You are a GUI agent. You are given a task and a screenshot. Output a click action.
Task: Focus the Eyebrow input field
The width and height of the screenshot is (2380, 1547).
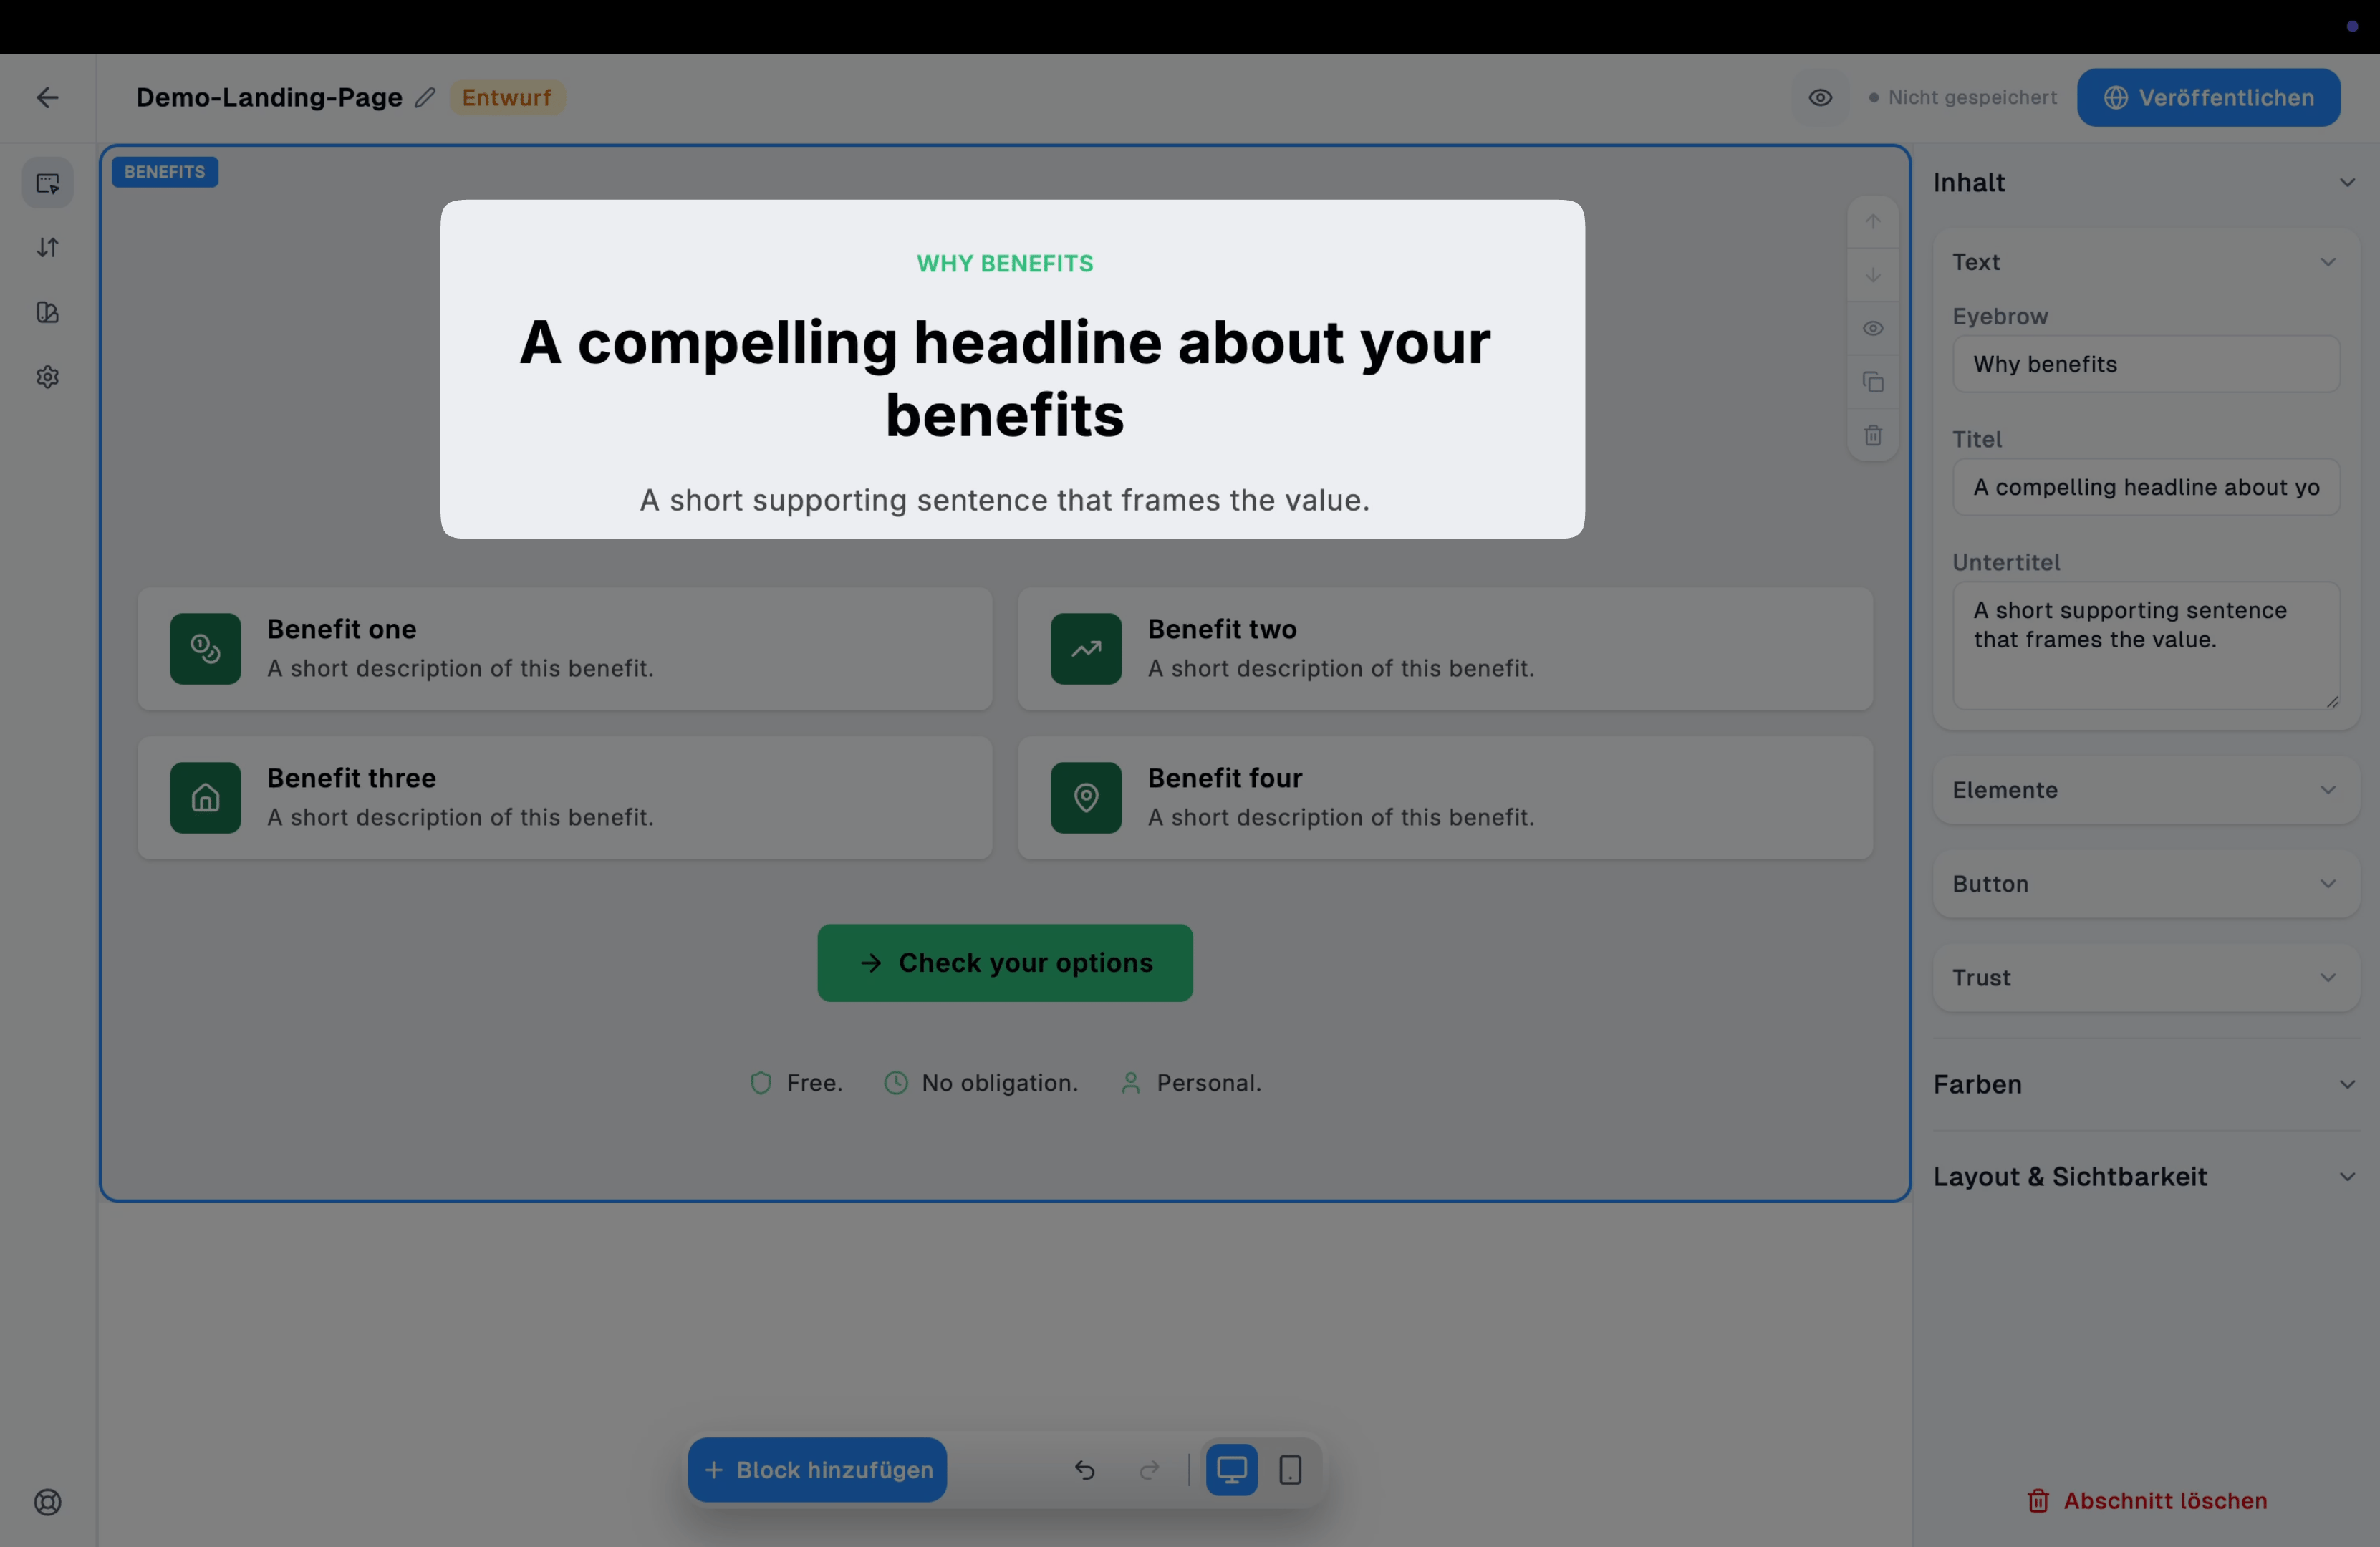2145,364
